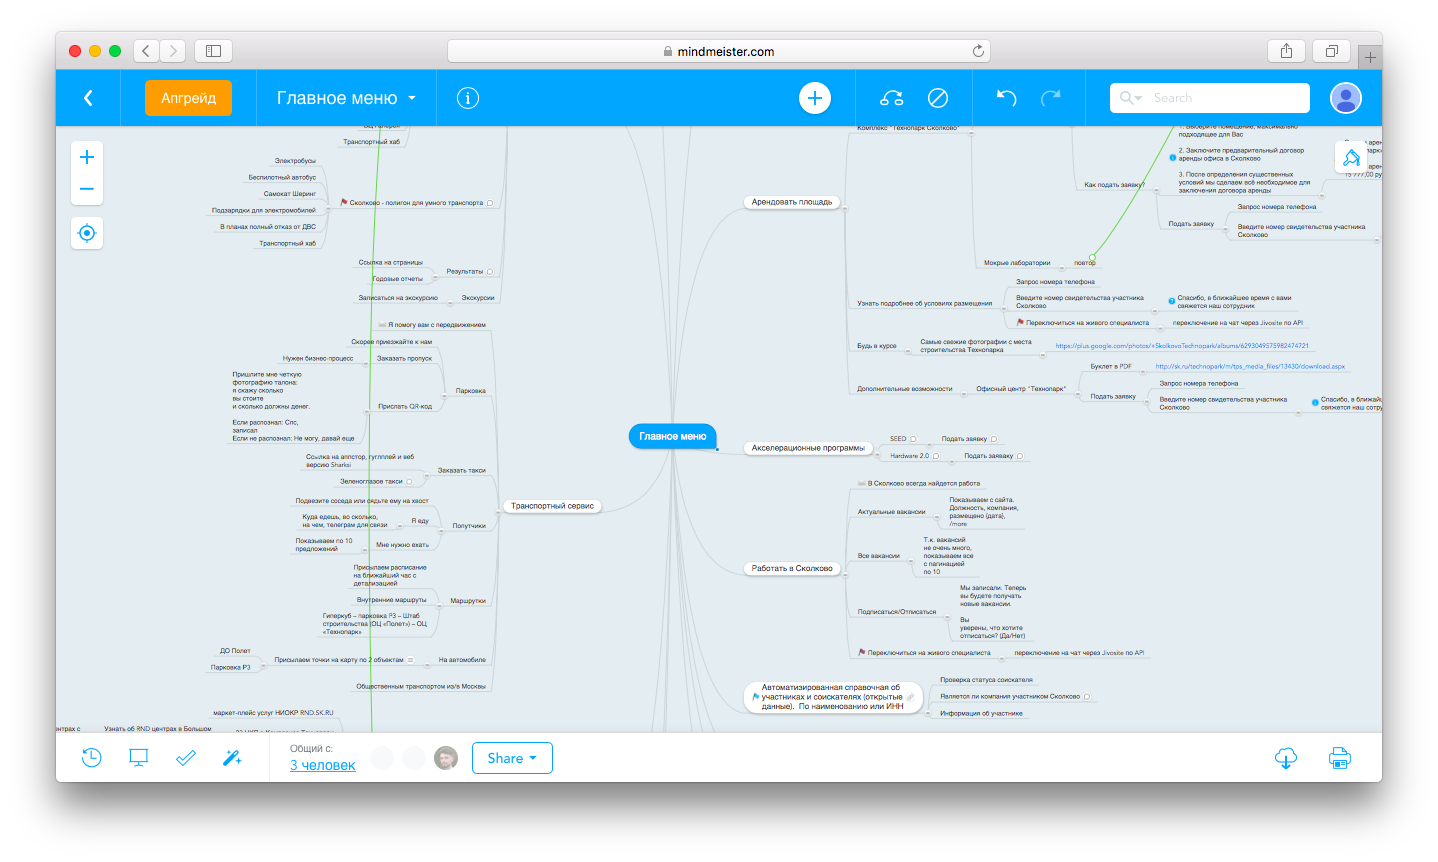Open note on Сколково - полигон для умного транспорта
The width and height of the screenshot is (1438, 862).
(490, 203)
